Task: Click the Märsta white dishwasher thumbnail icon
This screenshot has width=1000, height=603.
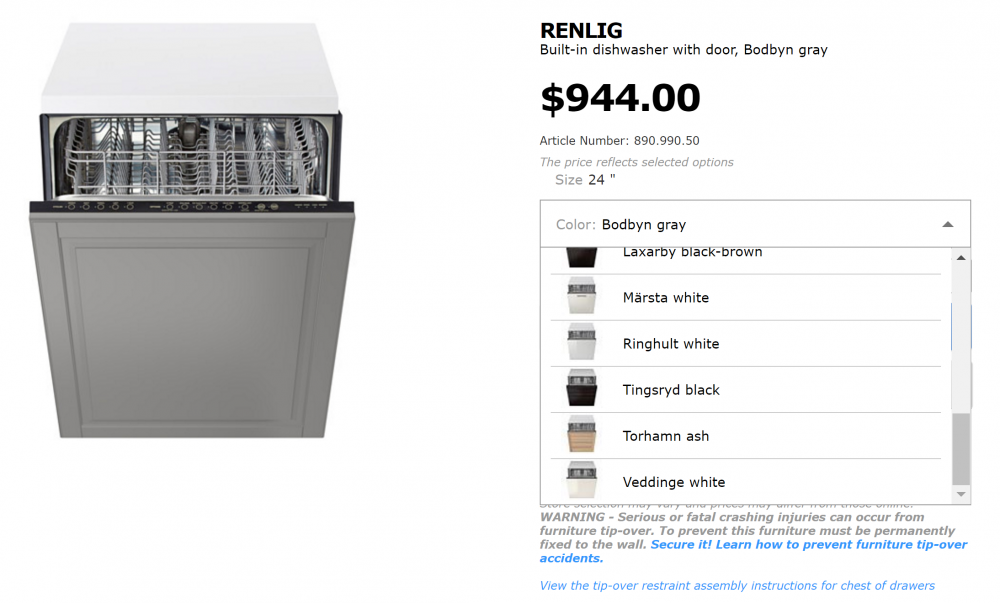Action: [582, 296]
